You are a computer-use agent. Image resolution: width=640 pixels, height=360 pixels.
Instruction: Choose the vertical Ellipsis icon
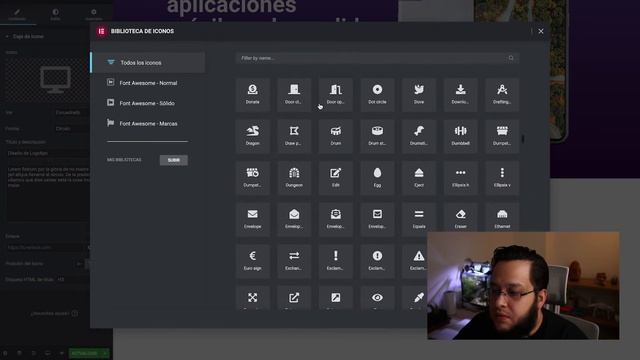502,178
